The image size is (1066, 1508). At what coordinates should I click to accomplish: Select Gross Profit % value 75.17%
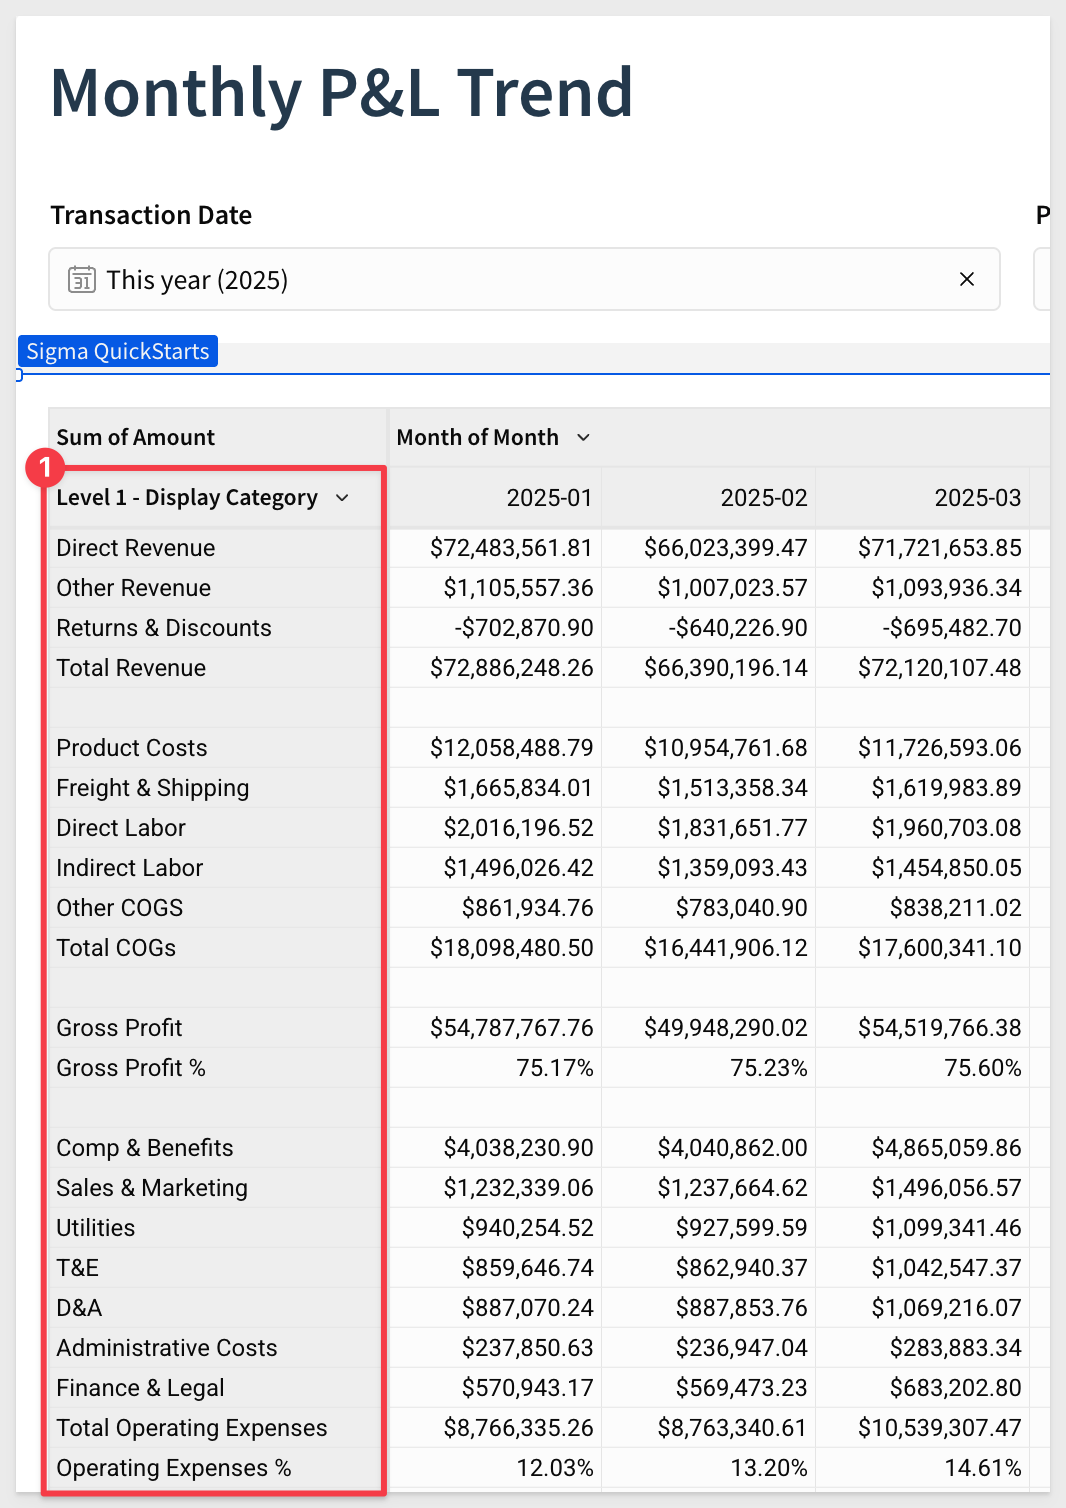[555, 1068]
